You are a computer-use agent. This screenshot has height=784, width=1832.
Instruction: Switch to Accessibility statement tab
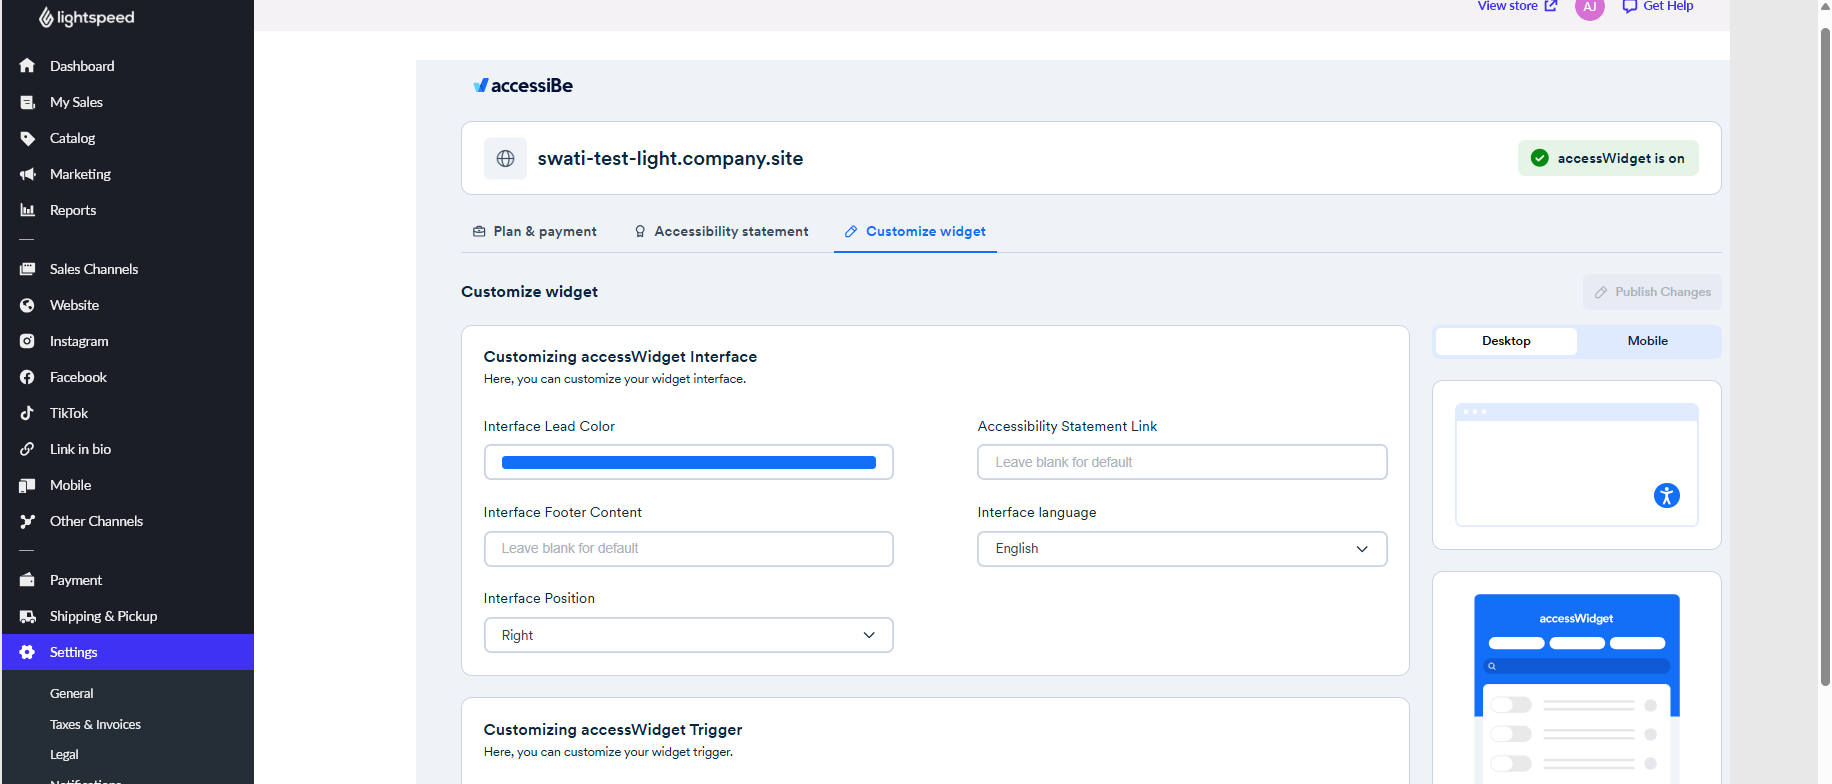[721, 231]
